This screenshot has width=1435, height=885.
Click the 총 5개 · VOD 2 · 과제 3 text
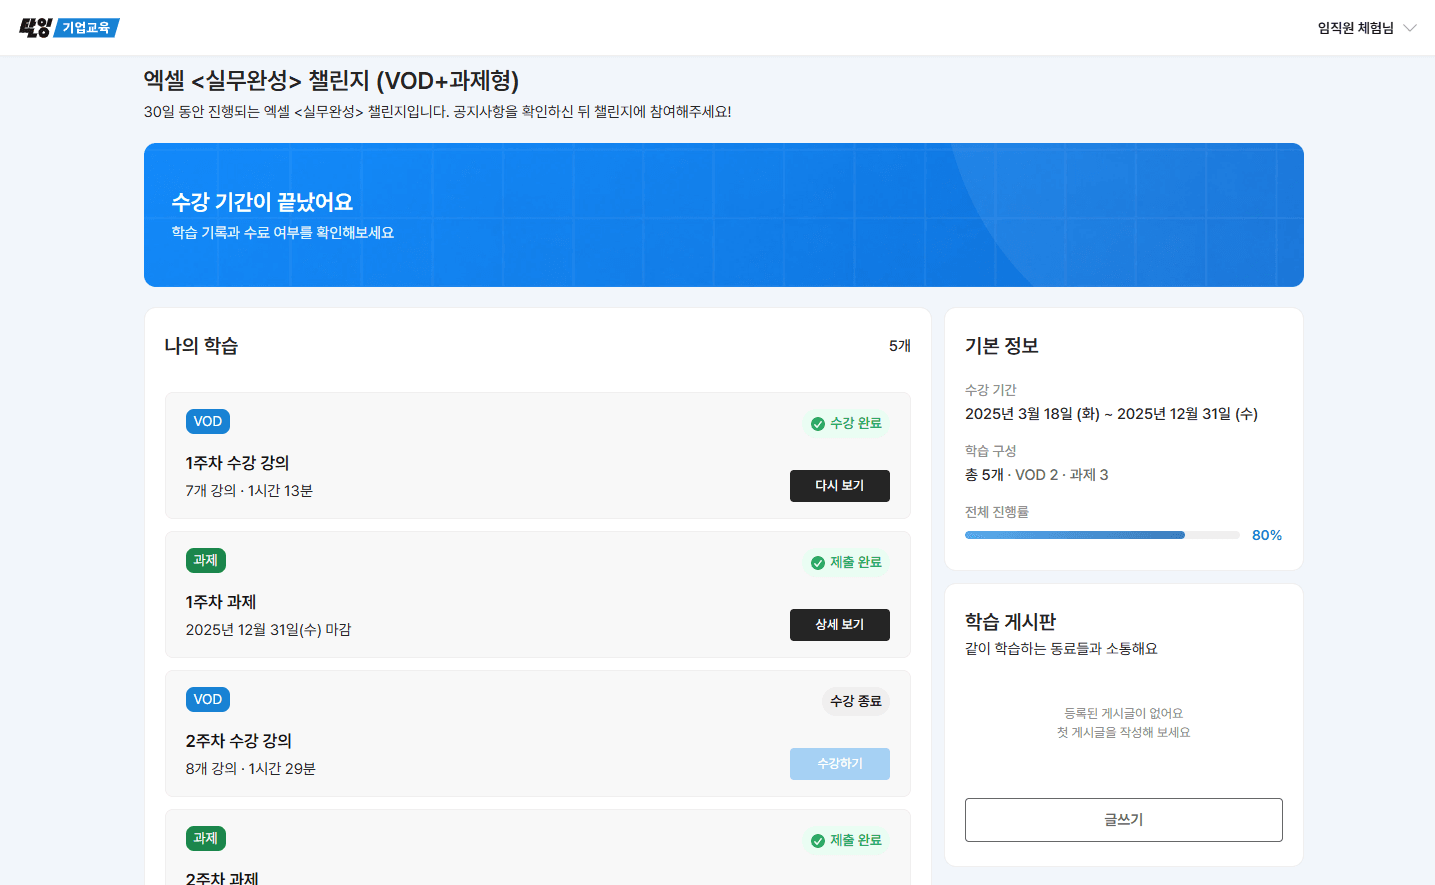tap(1037, 475)
